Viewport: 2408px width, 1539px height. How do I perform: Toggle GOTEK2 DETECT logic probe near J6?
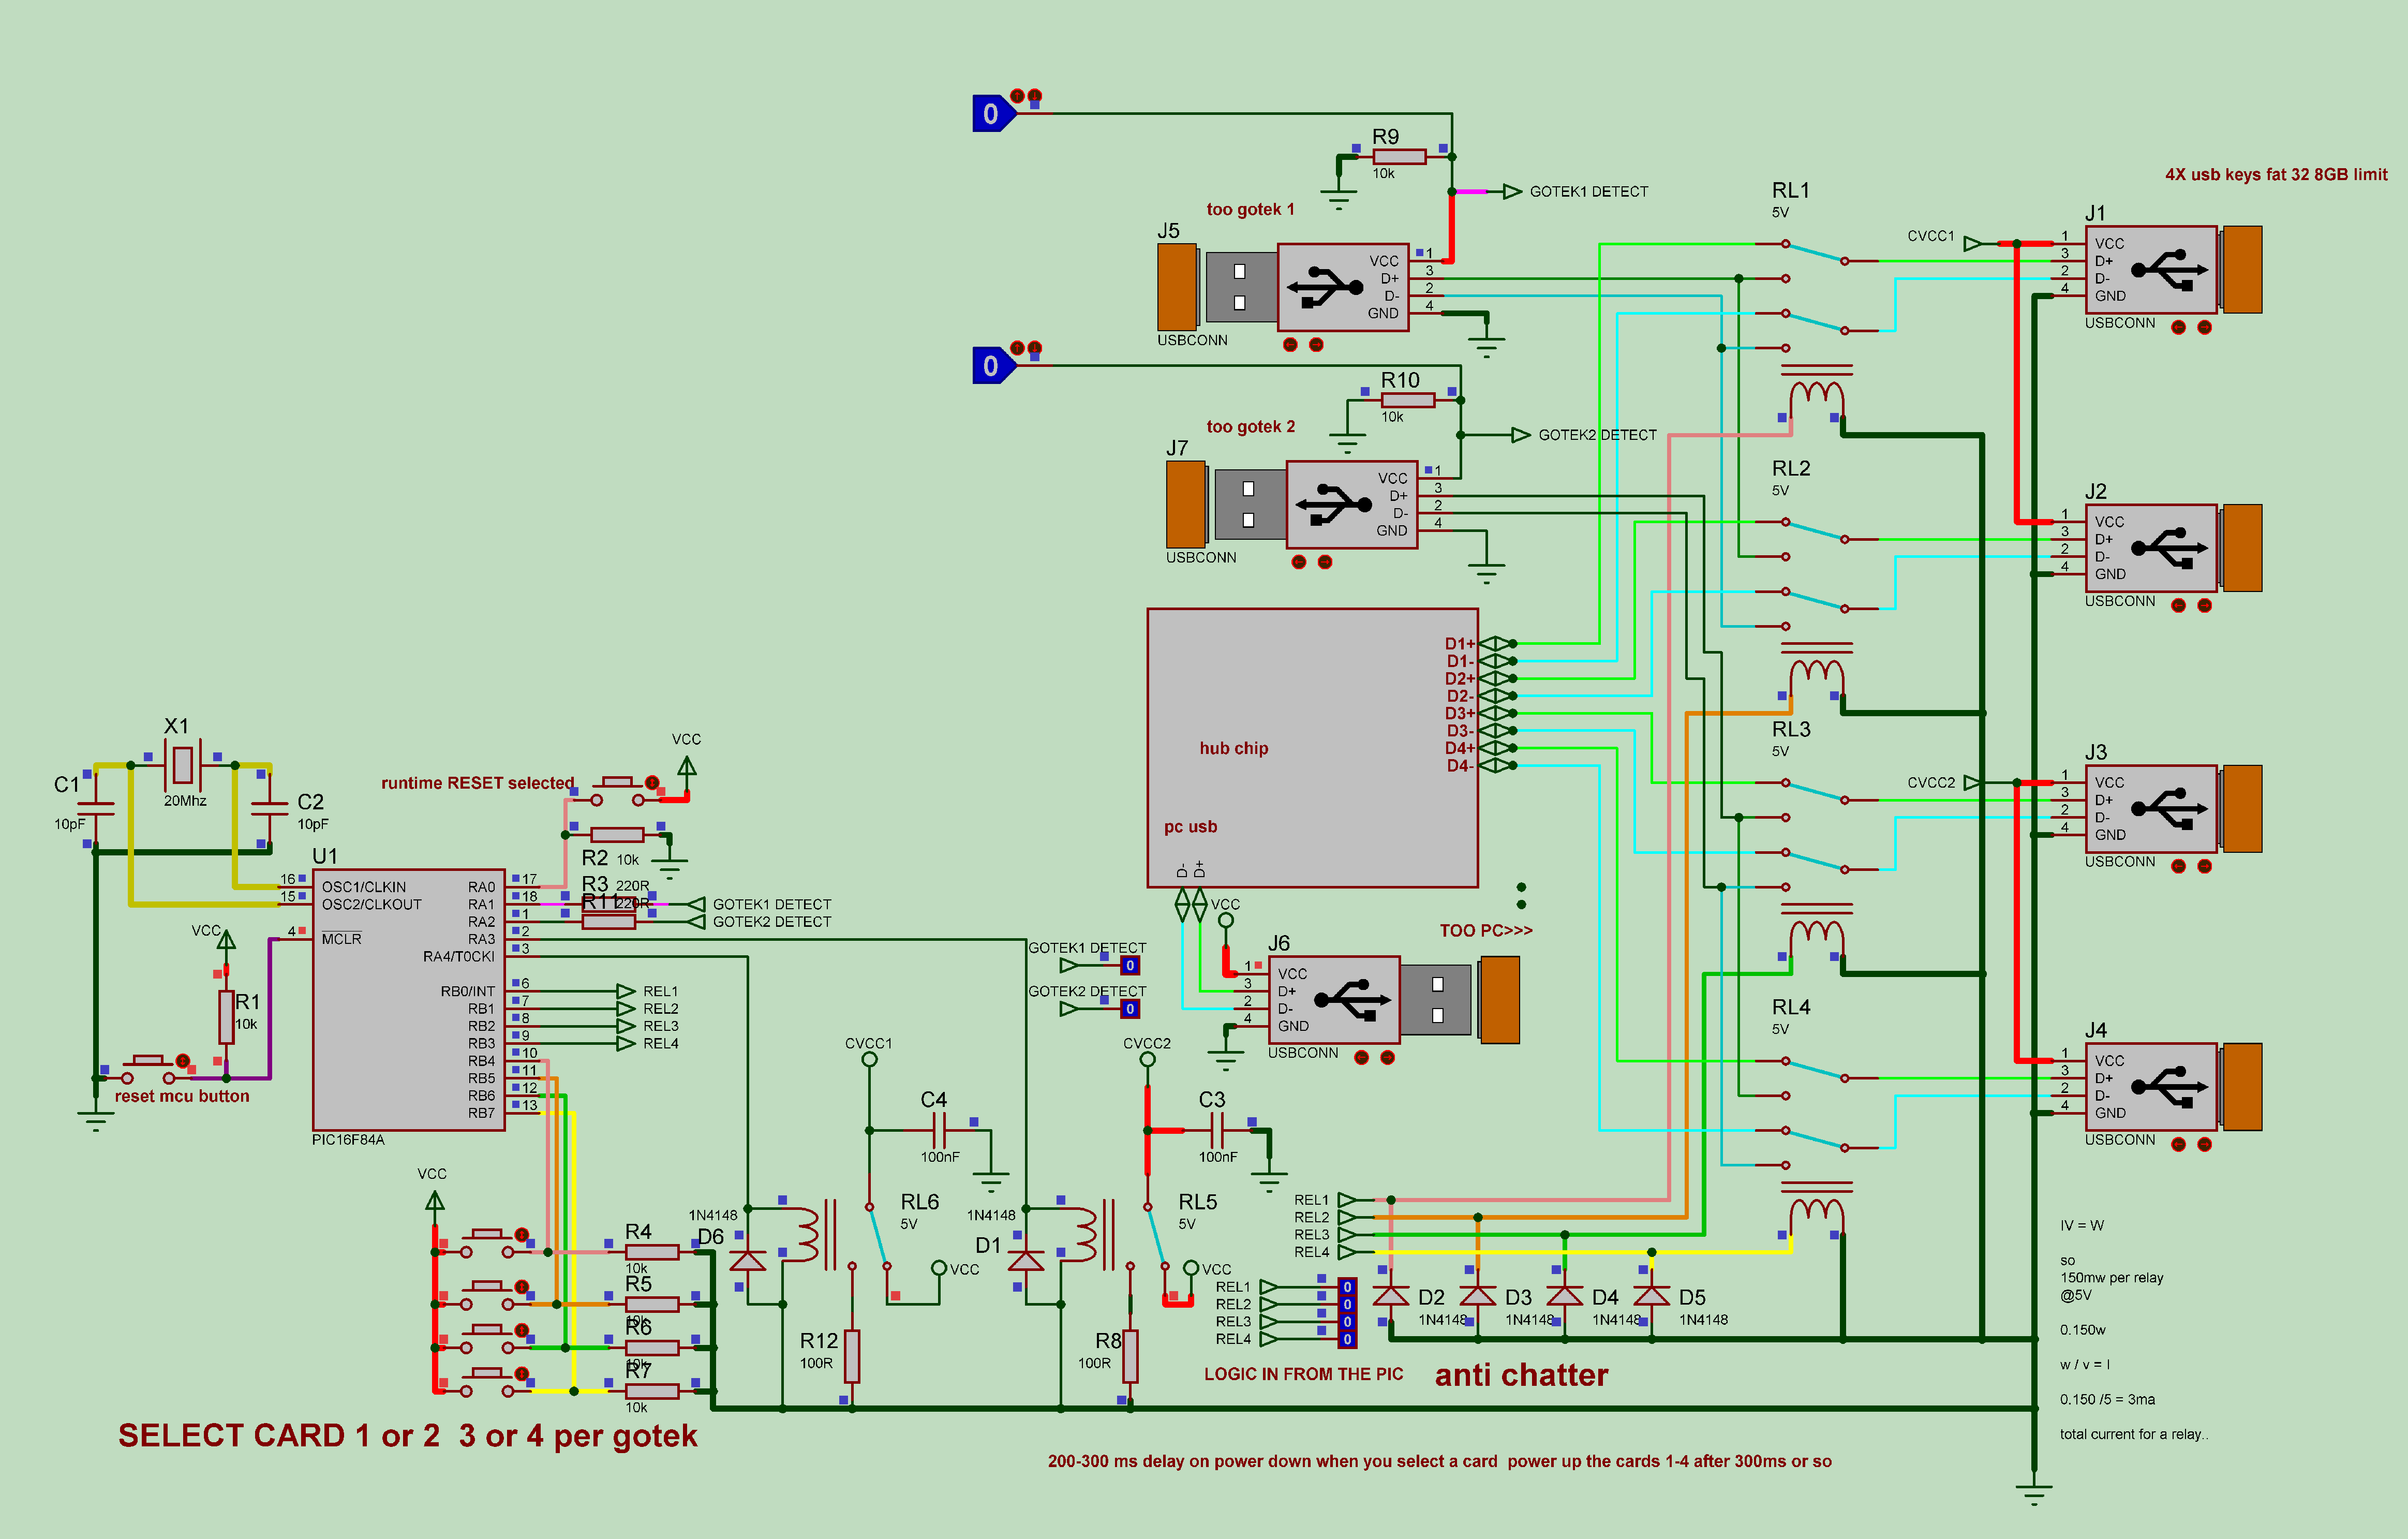[1130, 1008]
